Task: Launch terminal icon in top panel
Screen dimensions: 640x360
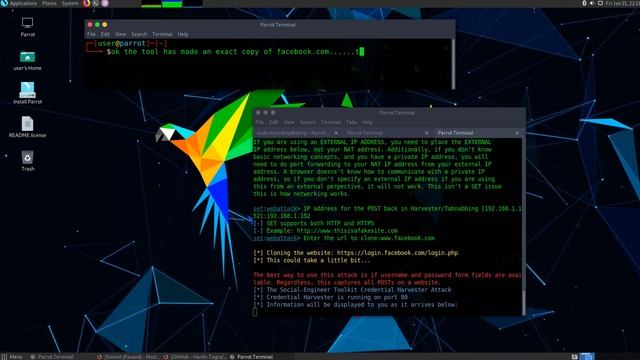Action: click(96, 3)
